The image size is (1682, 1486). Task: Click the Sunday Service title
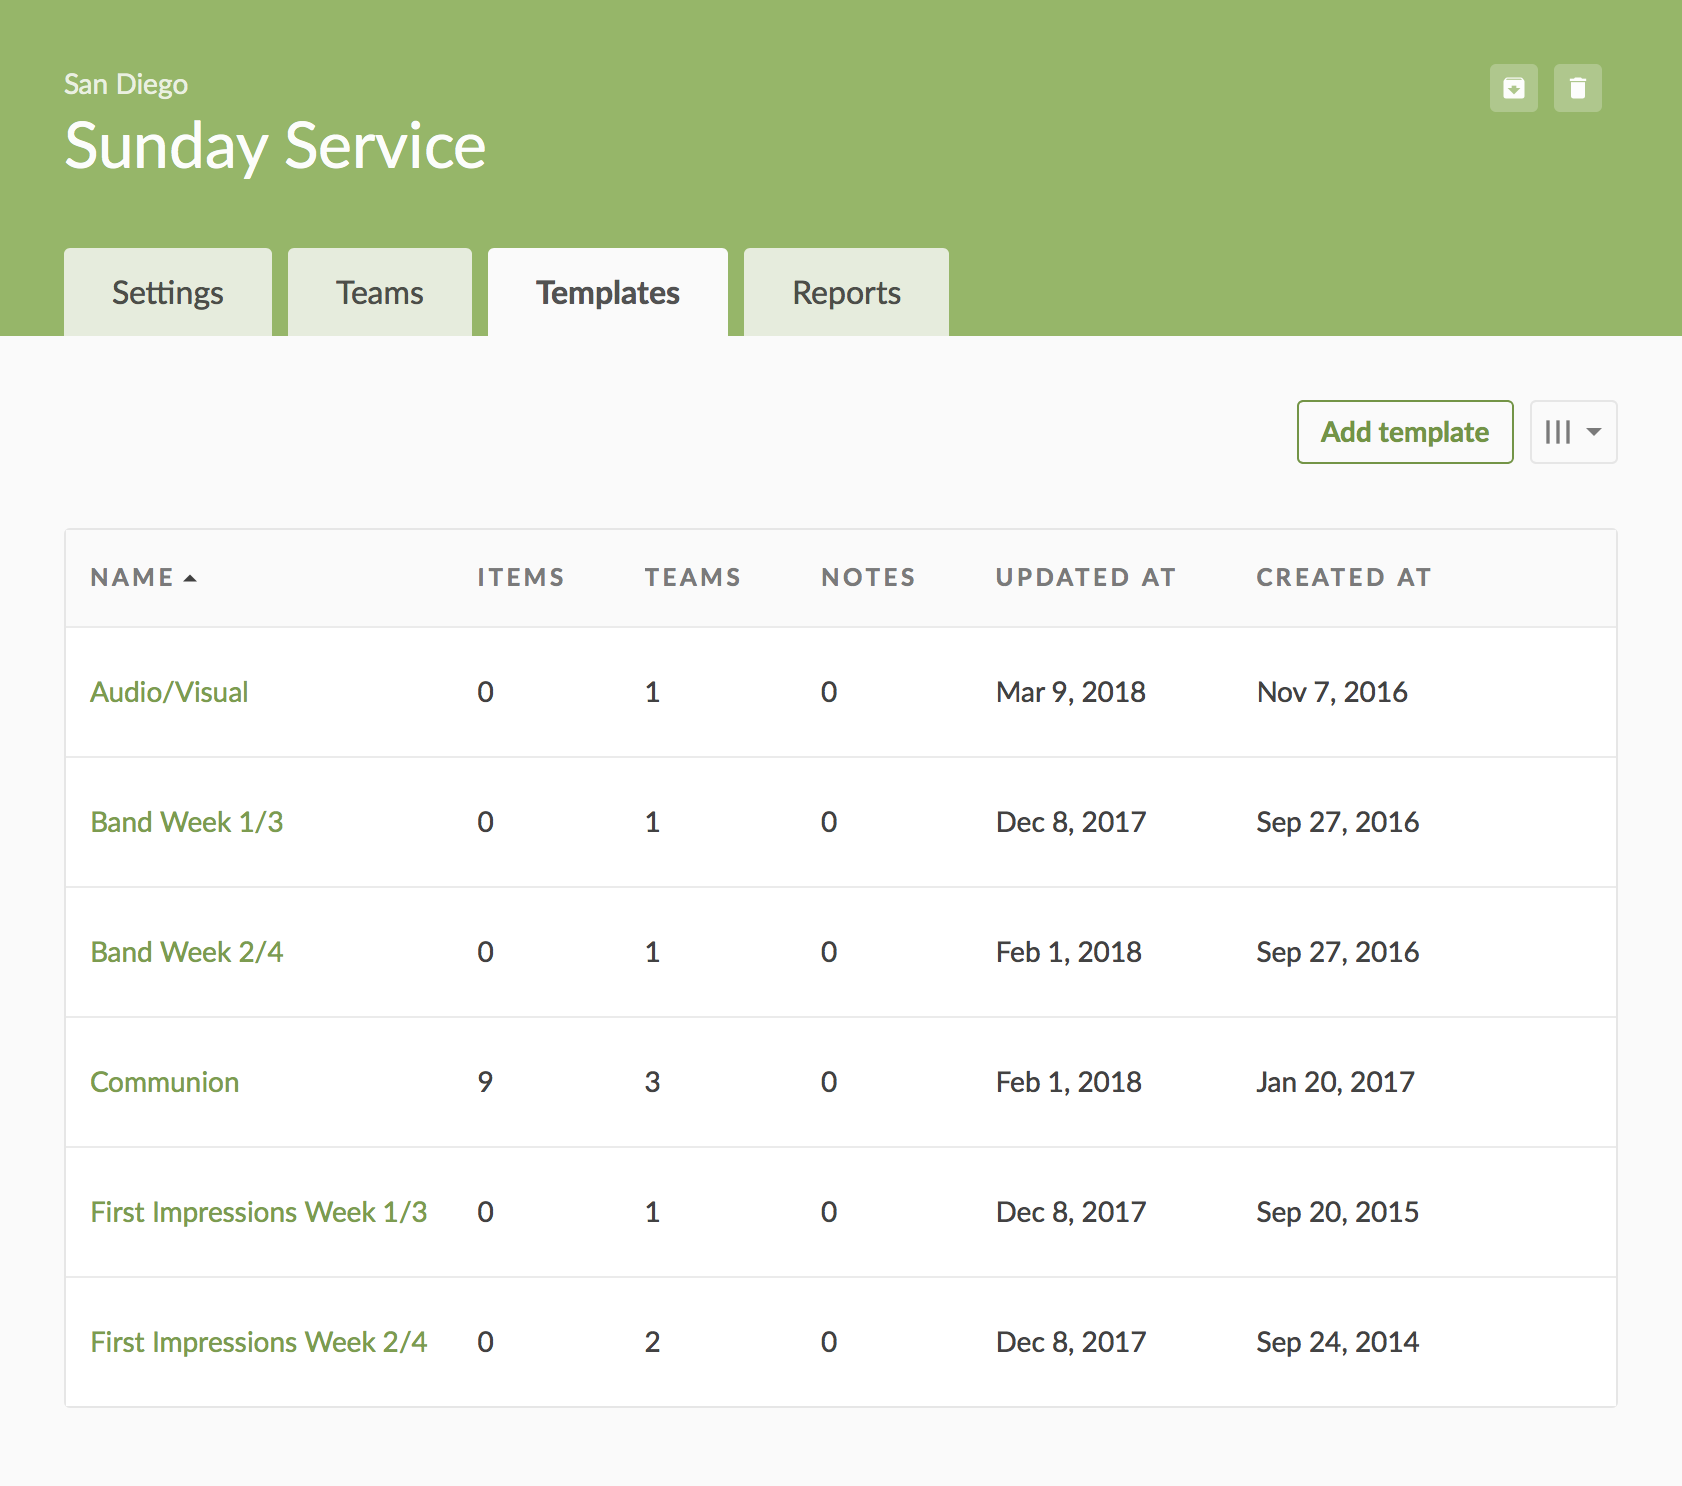(x=275, y=146)
